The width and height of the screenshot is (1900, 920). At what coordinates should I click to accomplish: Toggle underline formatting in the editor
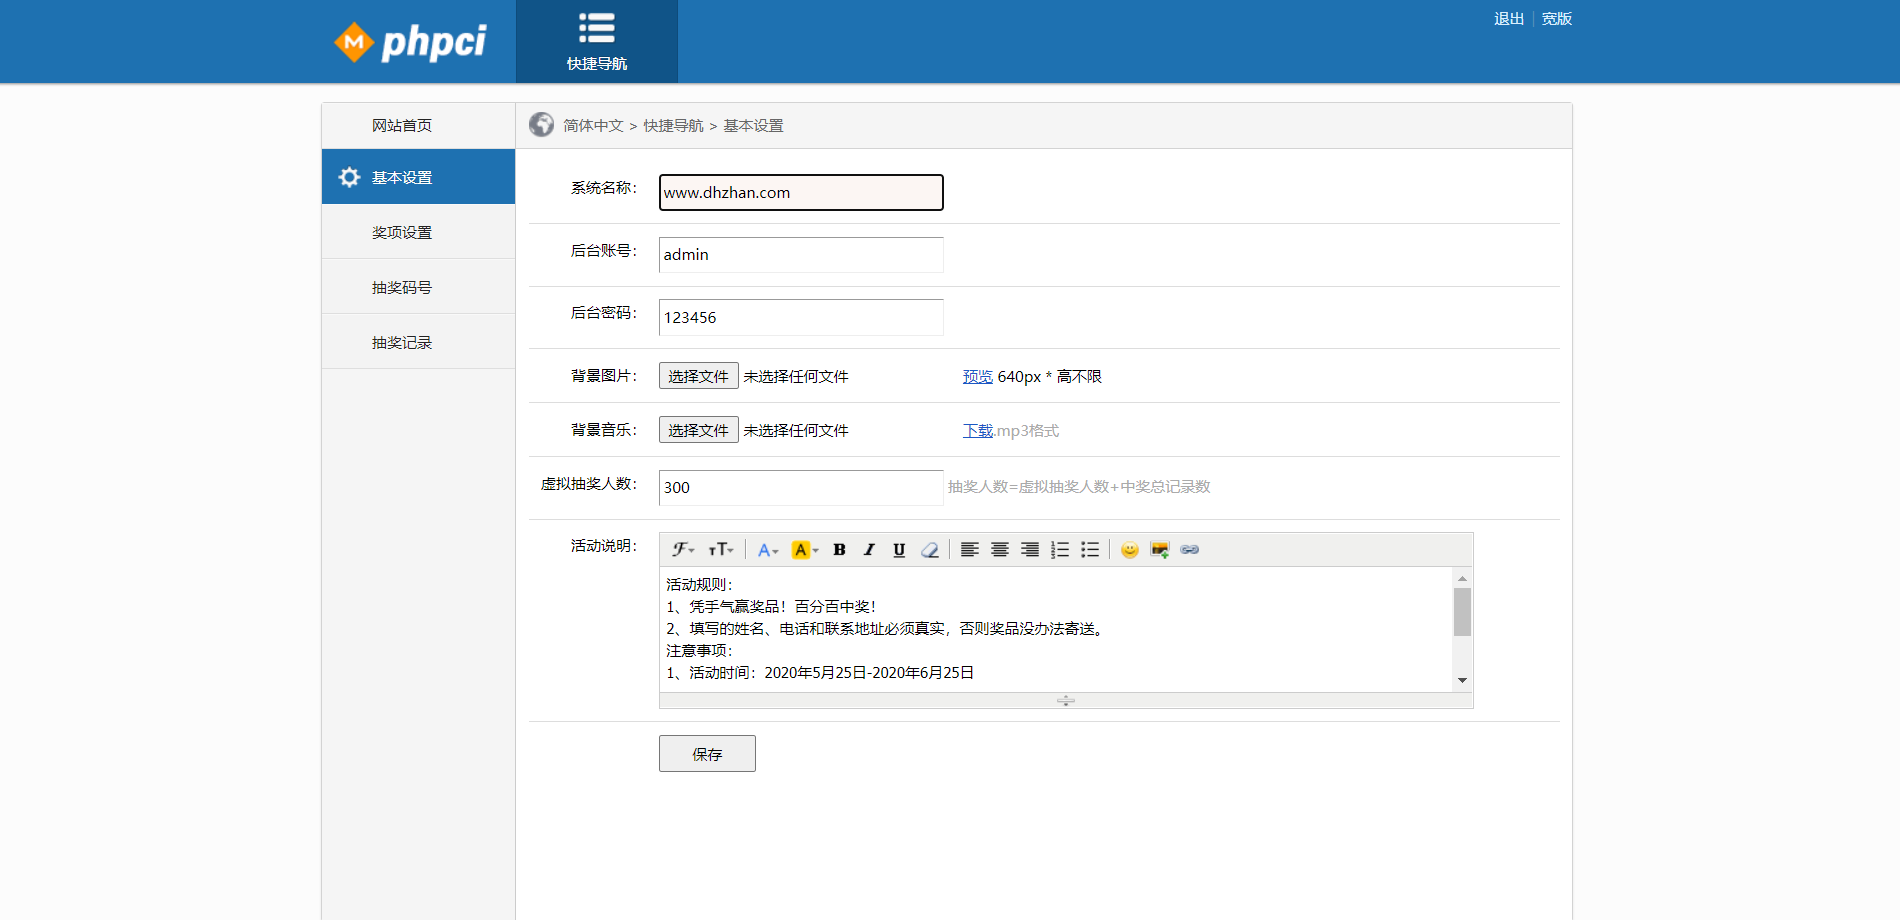[x=899, y=550]
